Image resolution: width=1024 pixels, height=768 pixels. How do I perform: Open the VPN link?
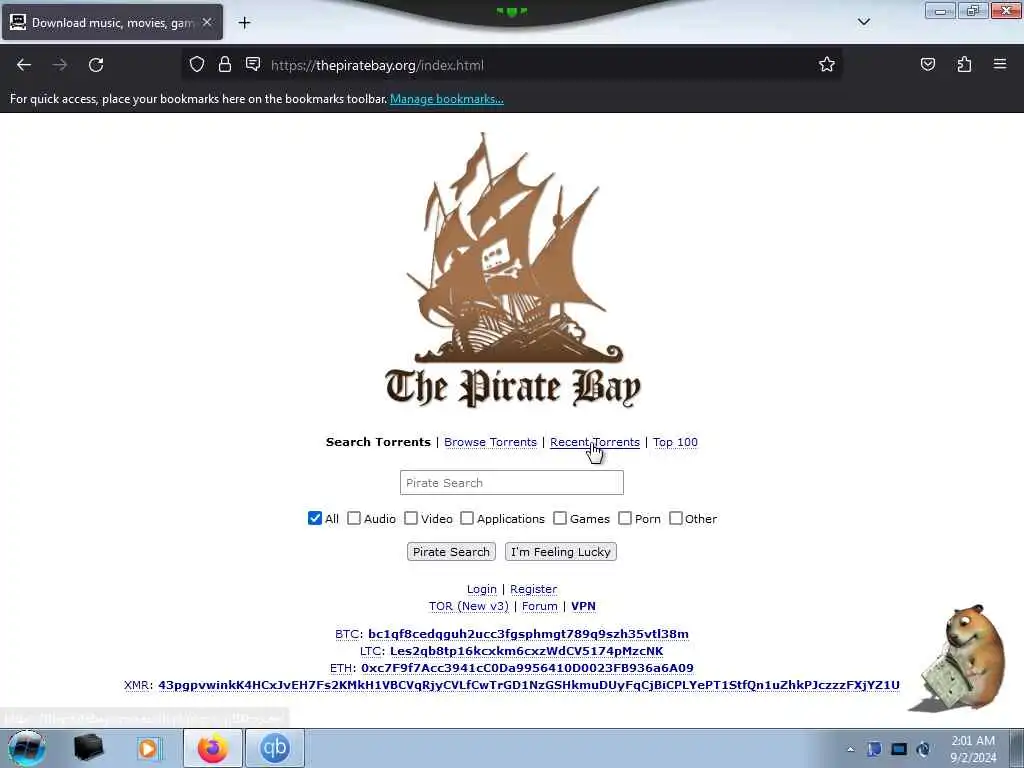[x=583, y=606]
